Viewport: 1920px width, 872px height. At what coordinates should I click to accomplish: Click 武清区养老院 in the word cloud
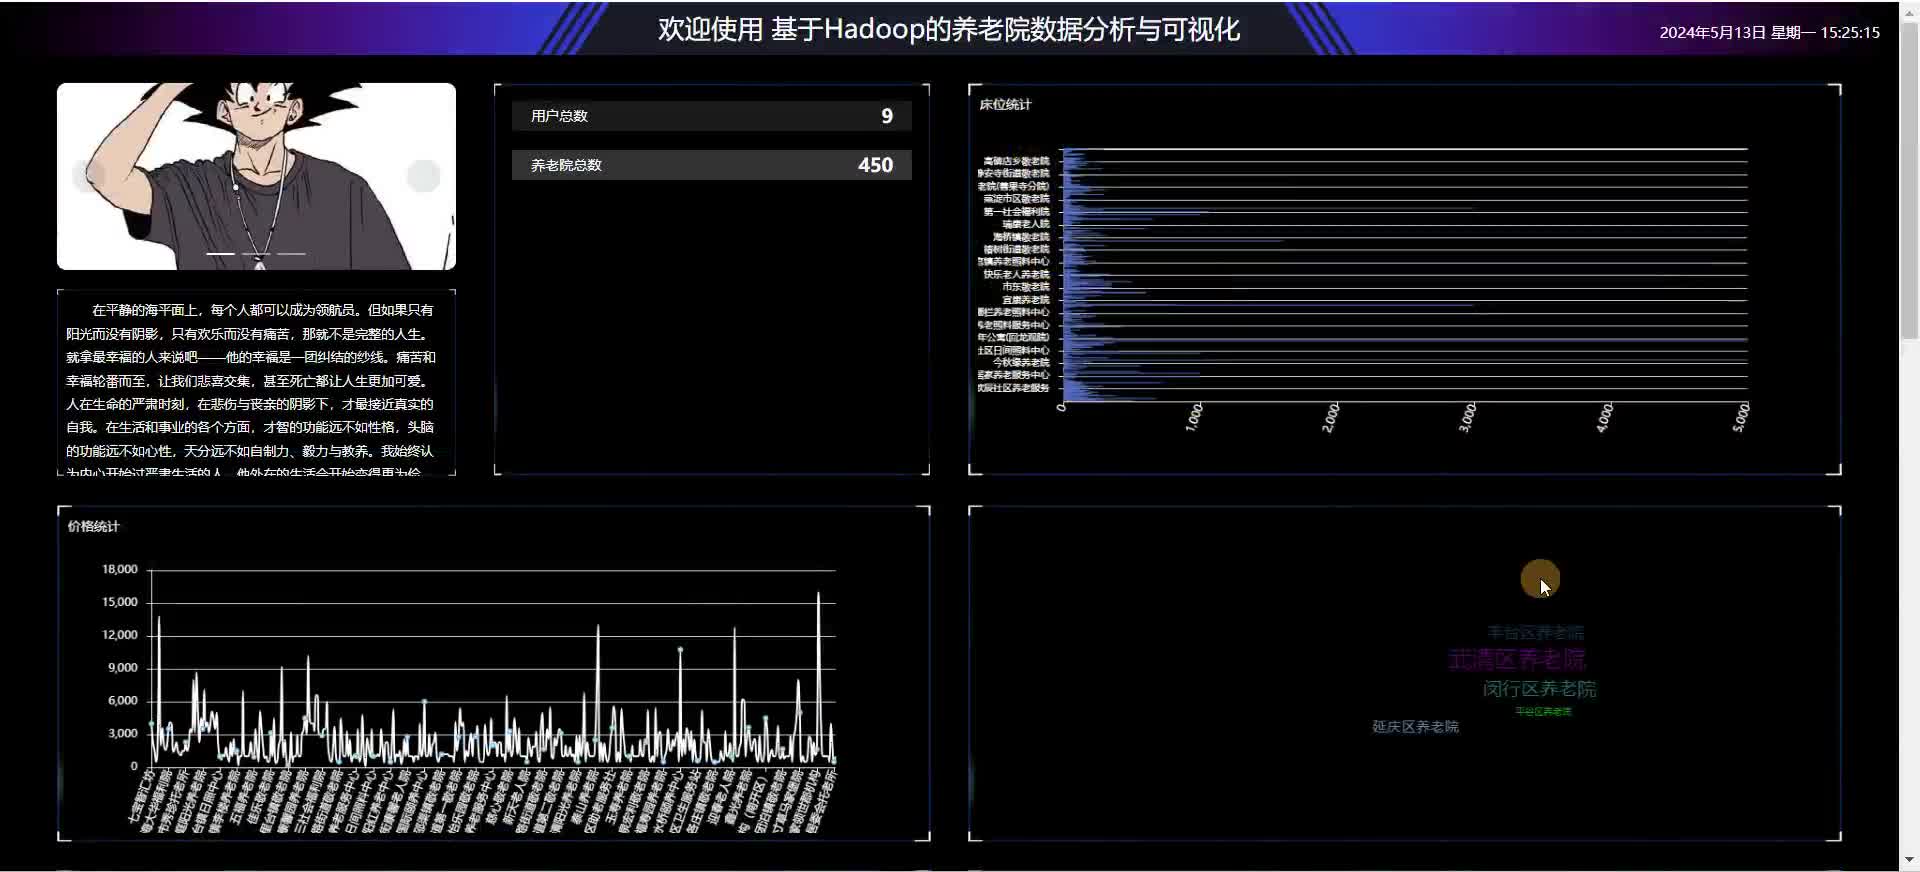pos(1516,660)
